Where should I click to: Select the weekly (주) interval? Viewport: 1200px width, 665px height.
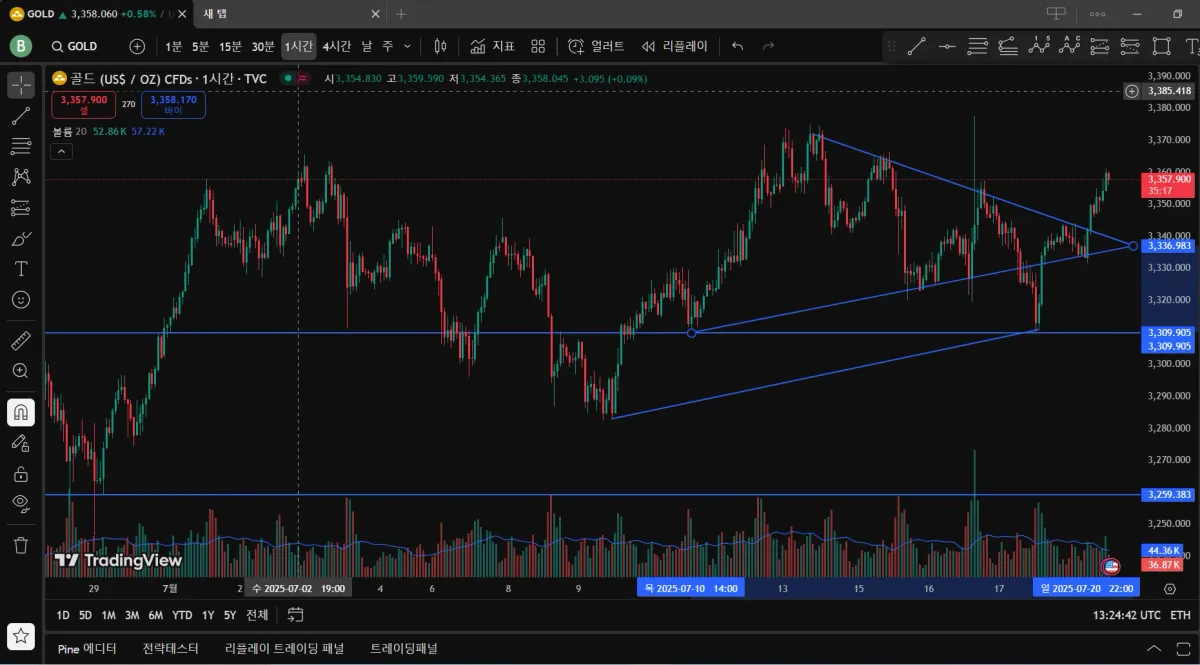[388, 46]
